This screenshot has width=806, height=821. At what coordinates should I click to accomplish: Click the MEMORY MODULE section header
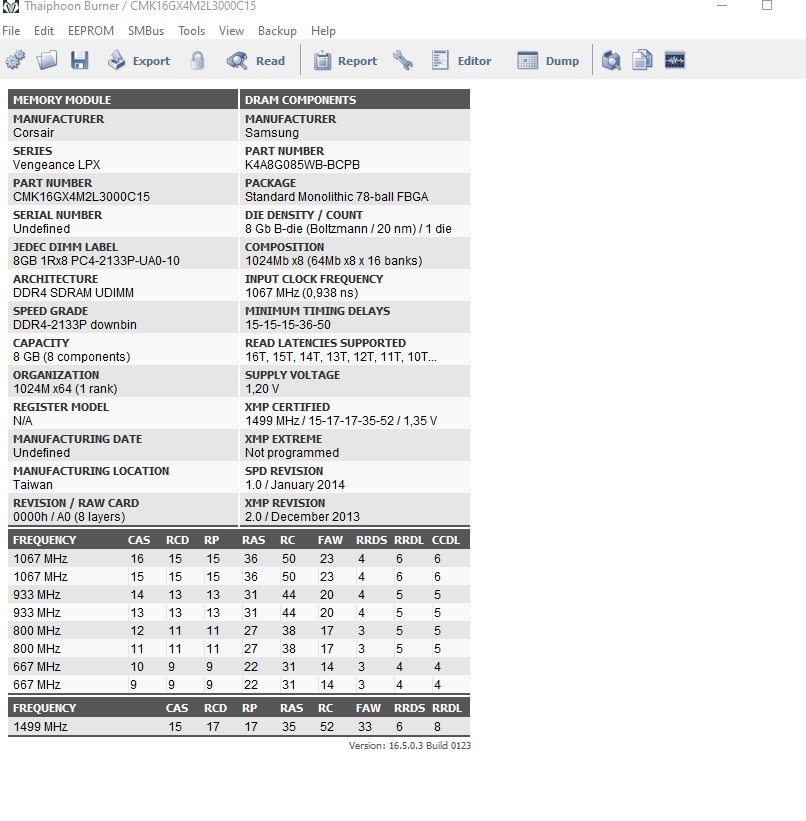123,99
